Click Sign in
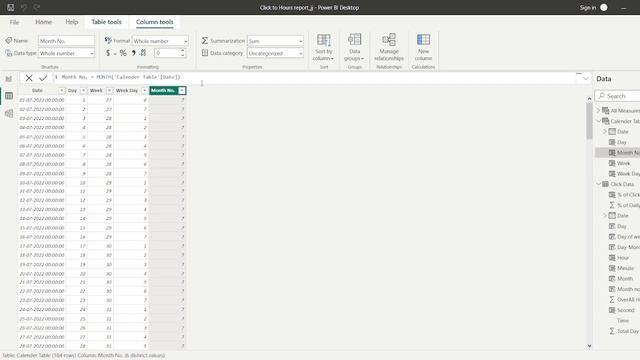This screenshot has height=360, width=640. pos(588,7)
